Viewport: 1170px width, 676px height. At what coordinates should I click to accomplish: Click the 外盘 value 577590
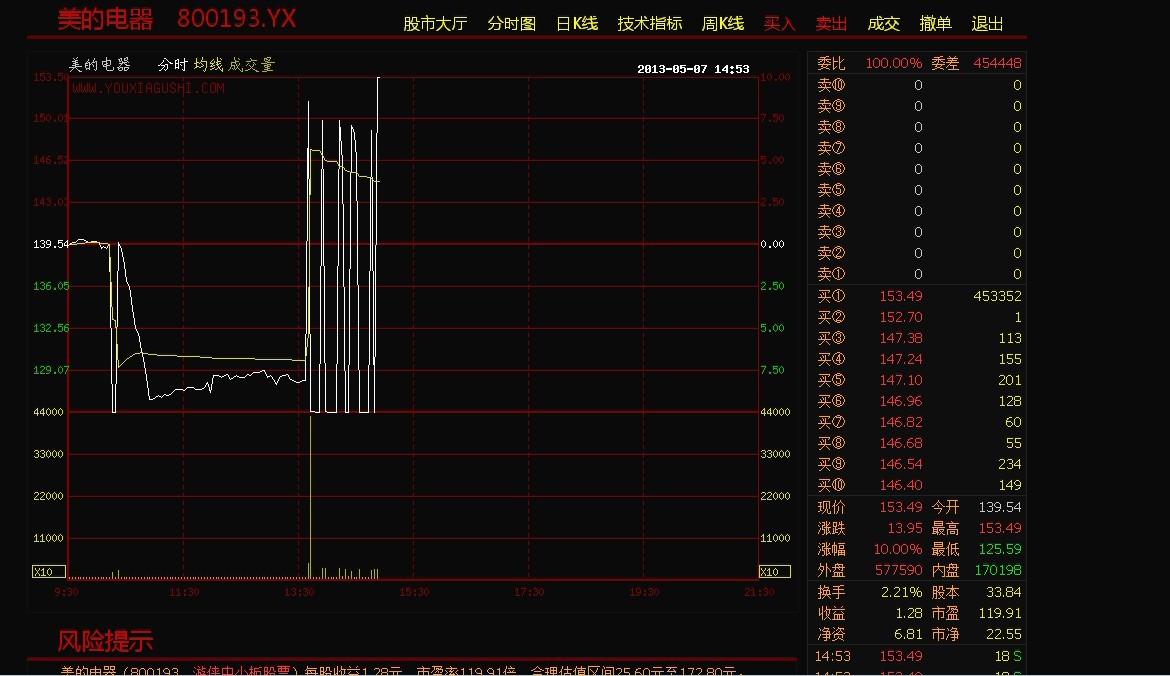(898, 570)
